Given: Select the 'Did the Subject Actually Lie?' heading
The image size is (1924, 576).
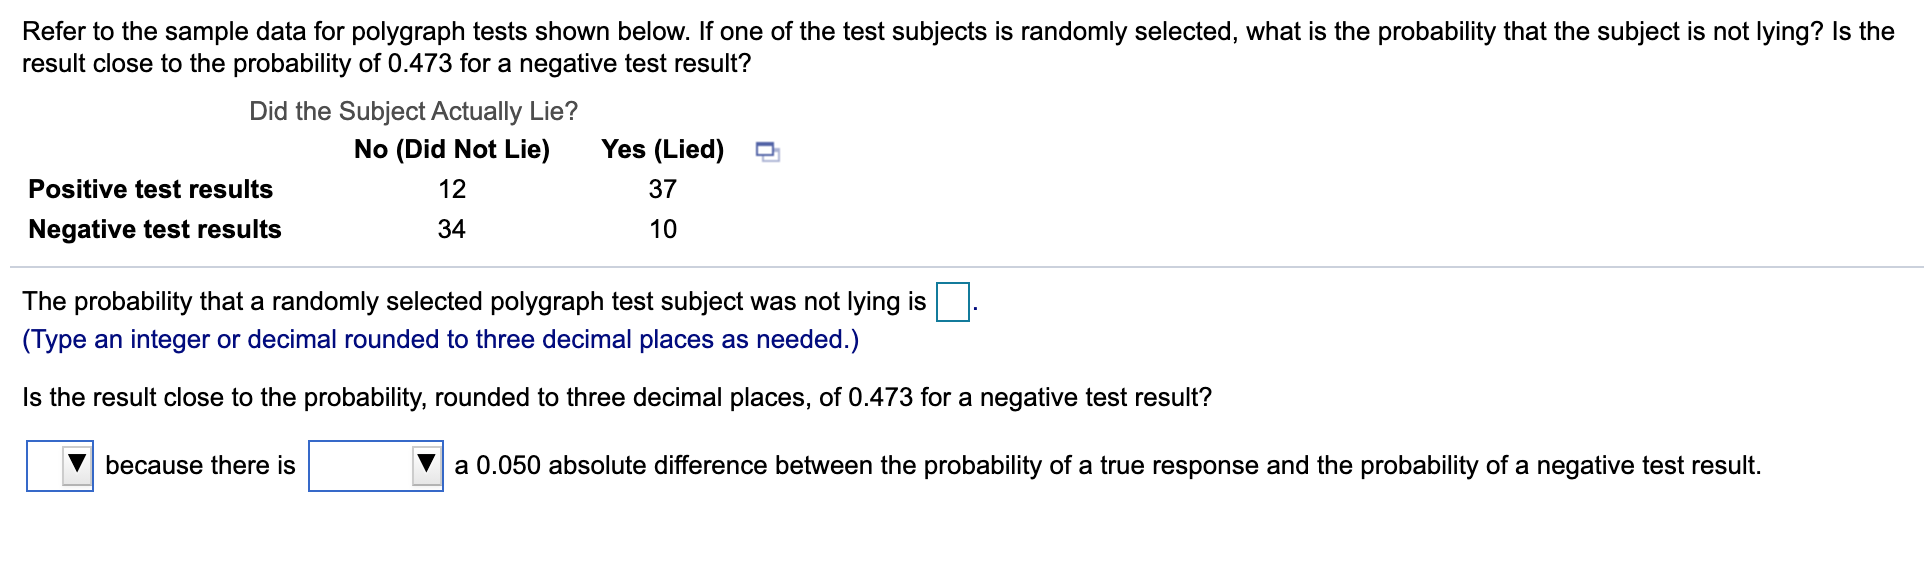Looking at the screenshot, I should tap(413, 111).
